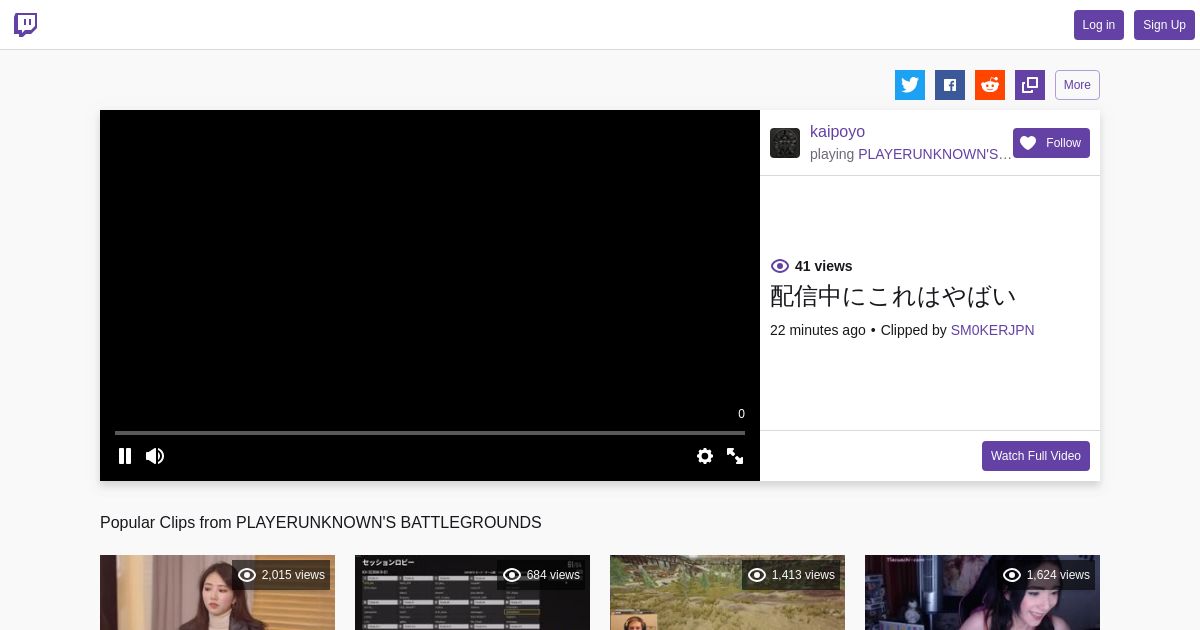The image size is (1200, 630).
Task: Share clip on Reddit
Action: click(990, 85)
